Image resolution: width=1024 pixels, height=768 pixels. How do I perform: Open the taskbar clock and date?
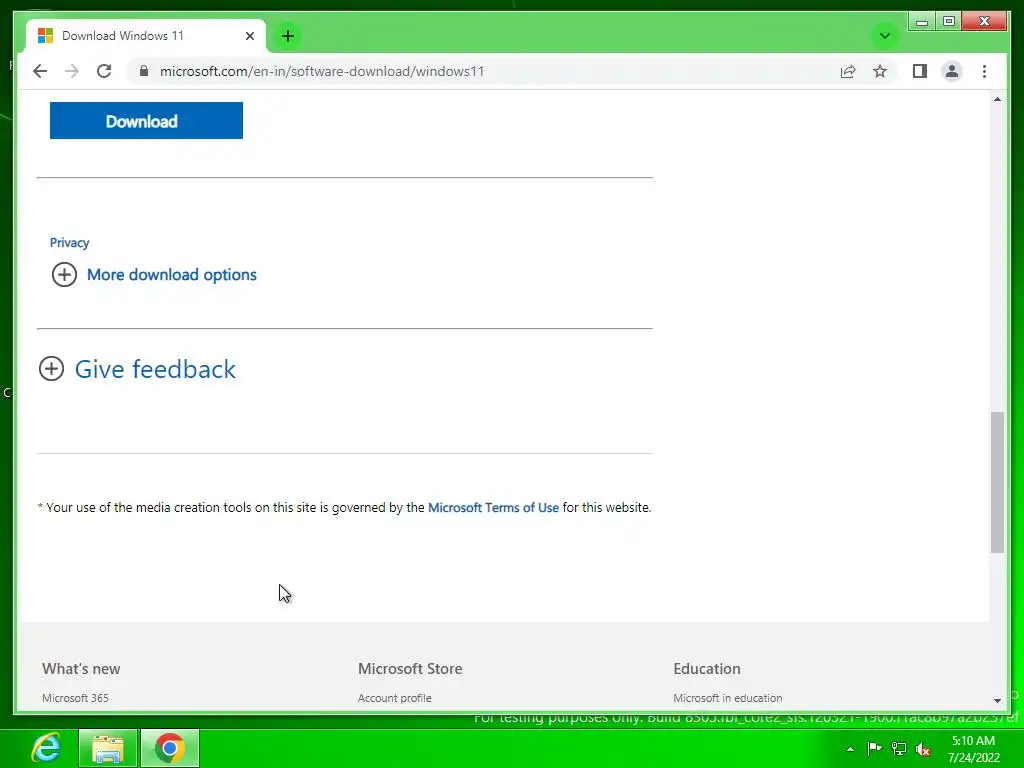tap(974, 749)
